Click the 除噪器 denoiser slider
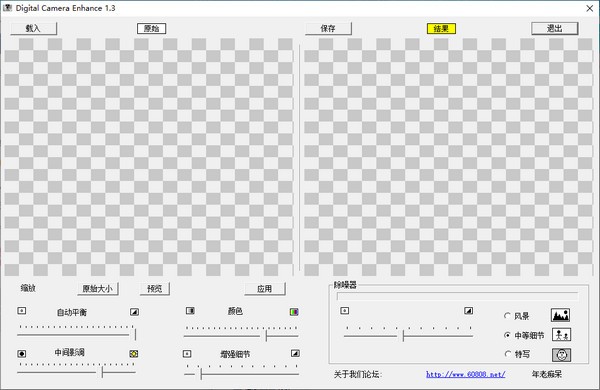 [x=408, y=334]
